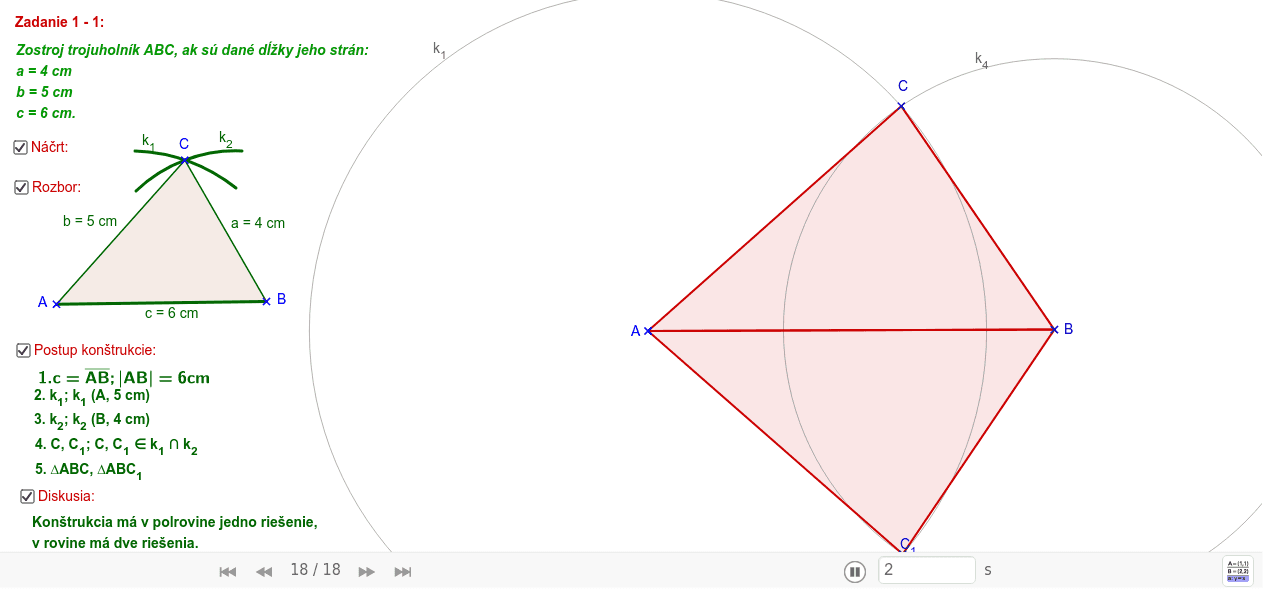
Task: Toggle the Postup konštrukcie checkbox
Action: point(23,350)
